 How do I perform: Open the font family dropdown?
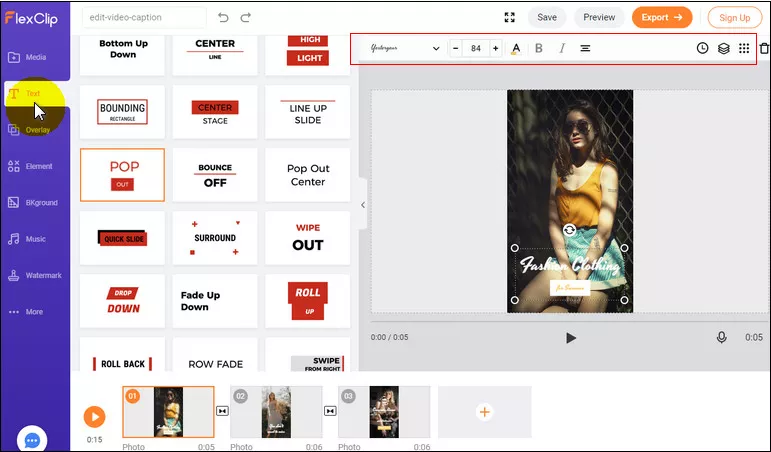coord(405,48)
